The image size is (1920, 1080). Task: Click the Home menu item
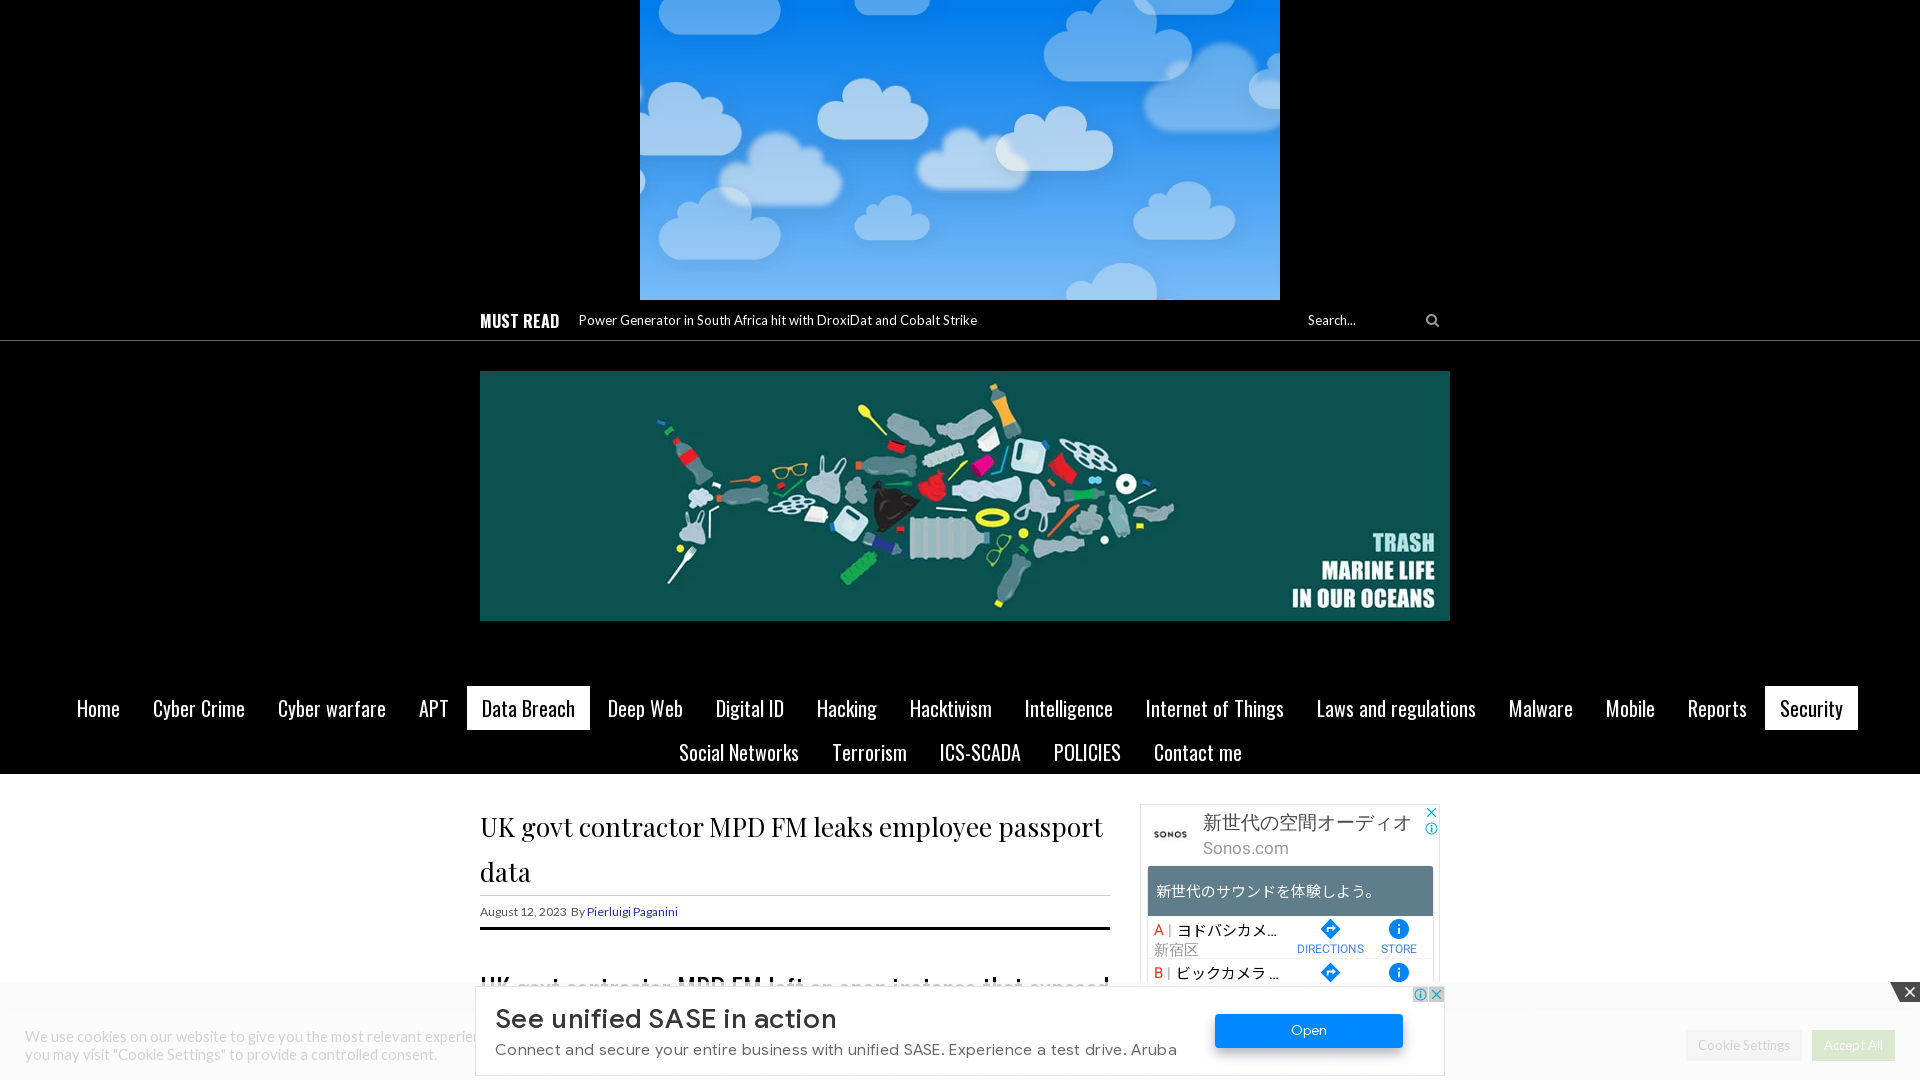click(x=98, y=708)
